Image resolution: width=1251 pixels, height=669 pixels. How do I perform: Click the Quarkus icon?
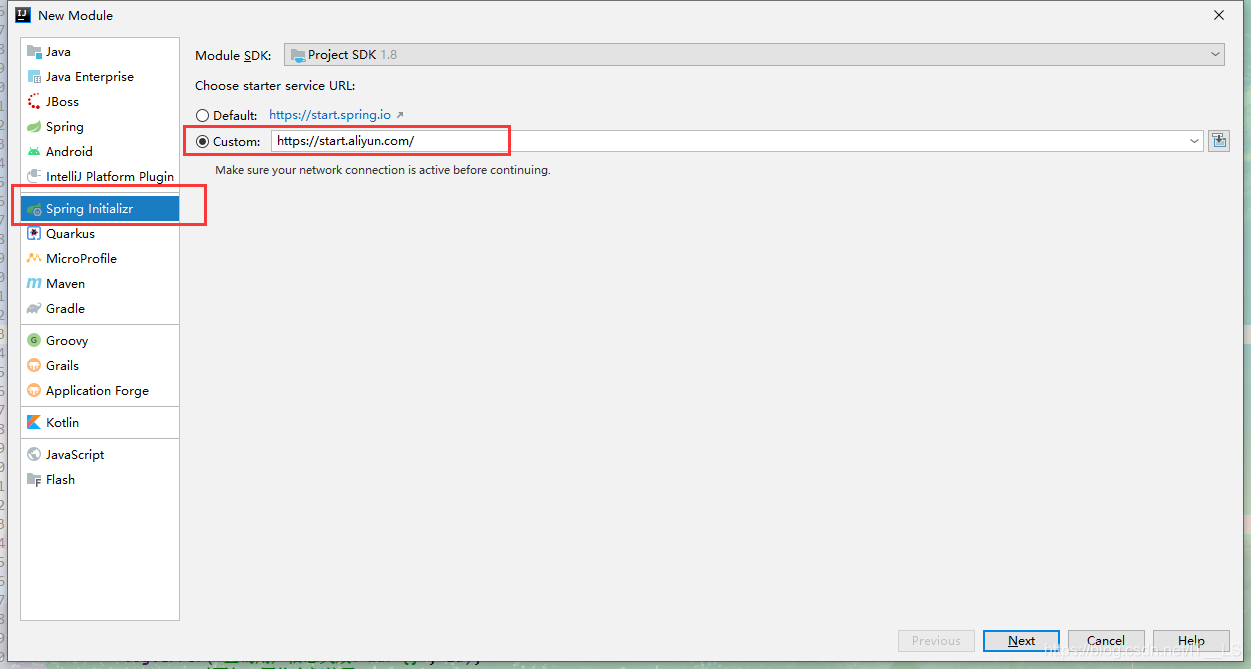(34, 234)
